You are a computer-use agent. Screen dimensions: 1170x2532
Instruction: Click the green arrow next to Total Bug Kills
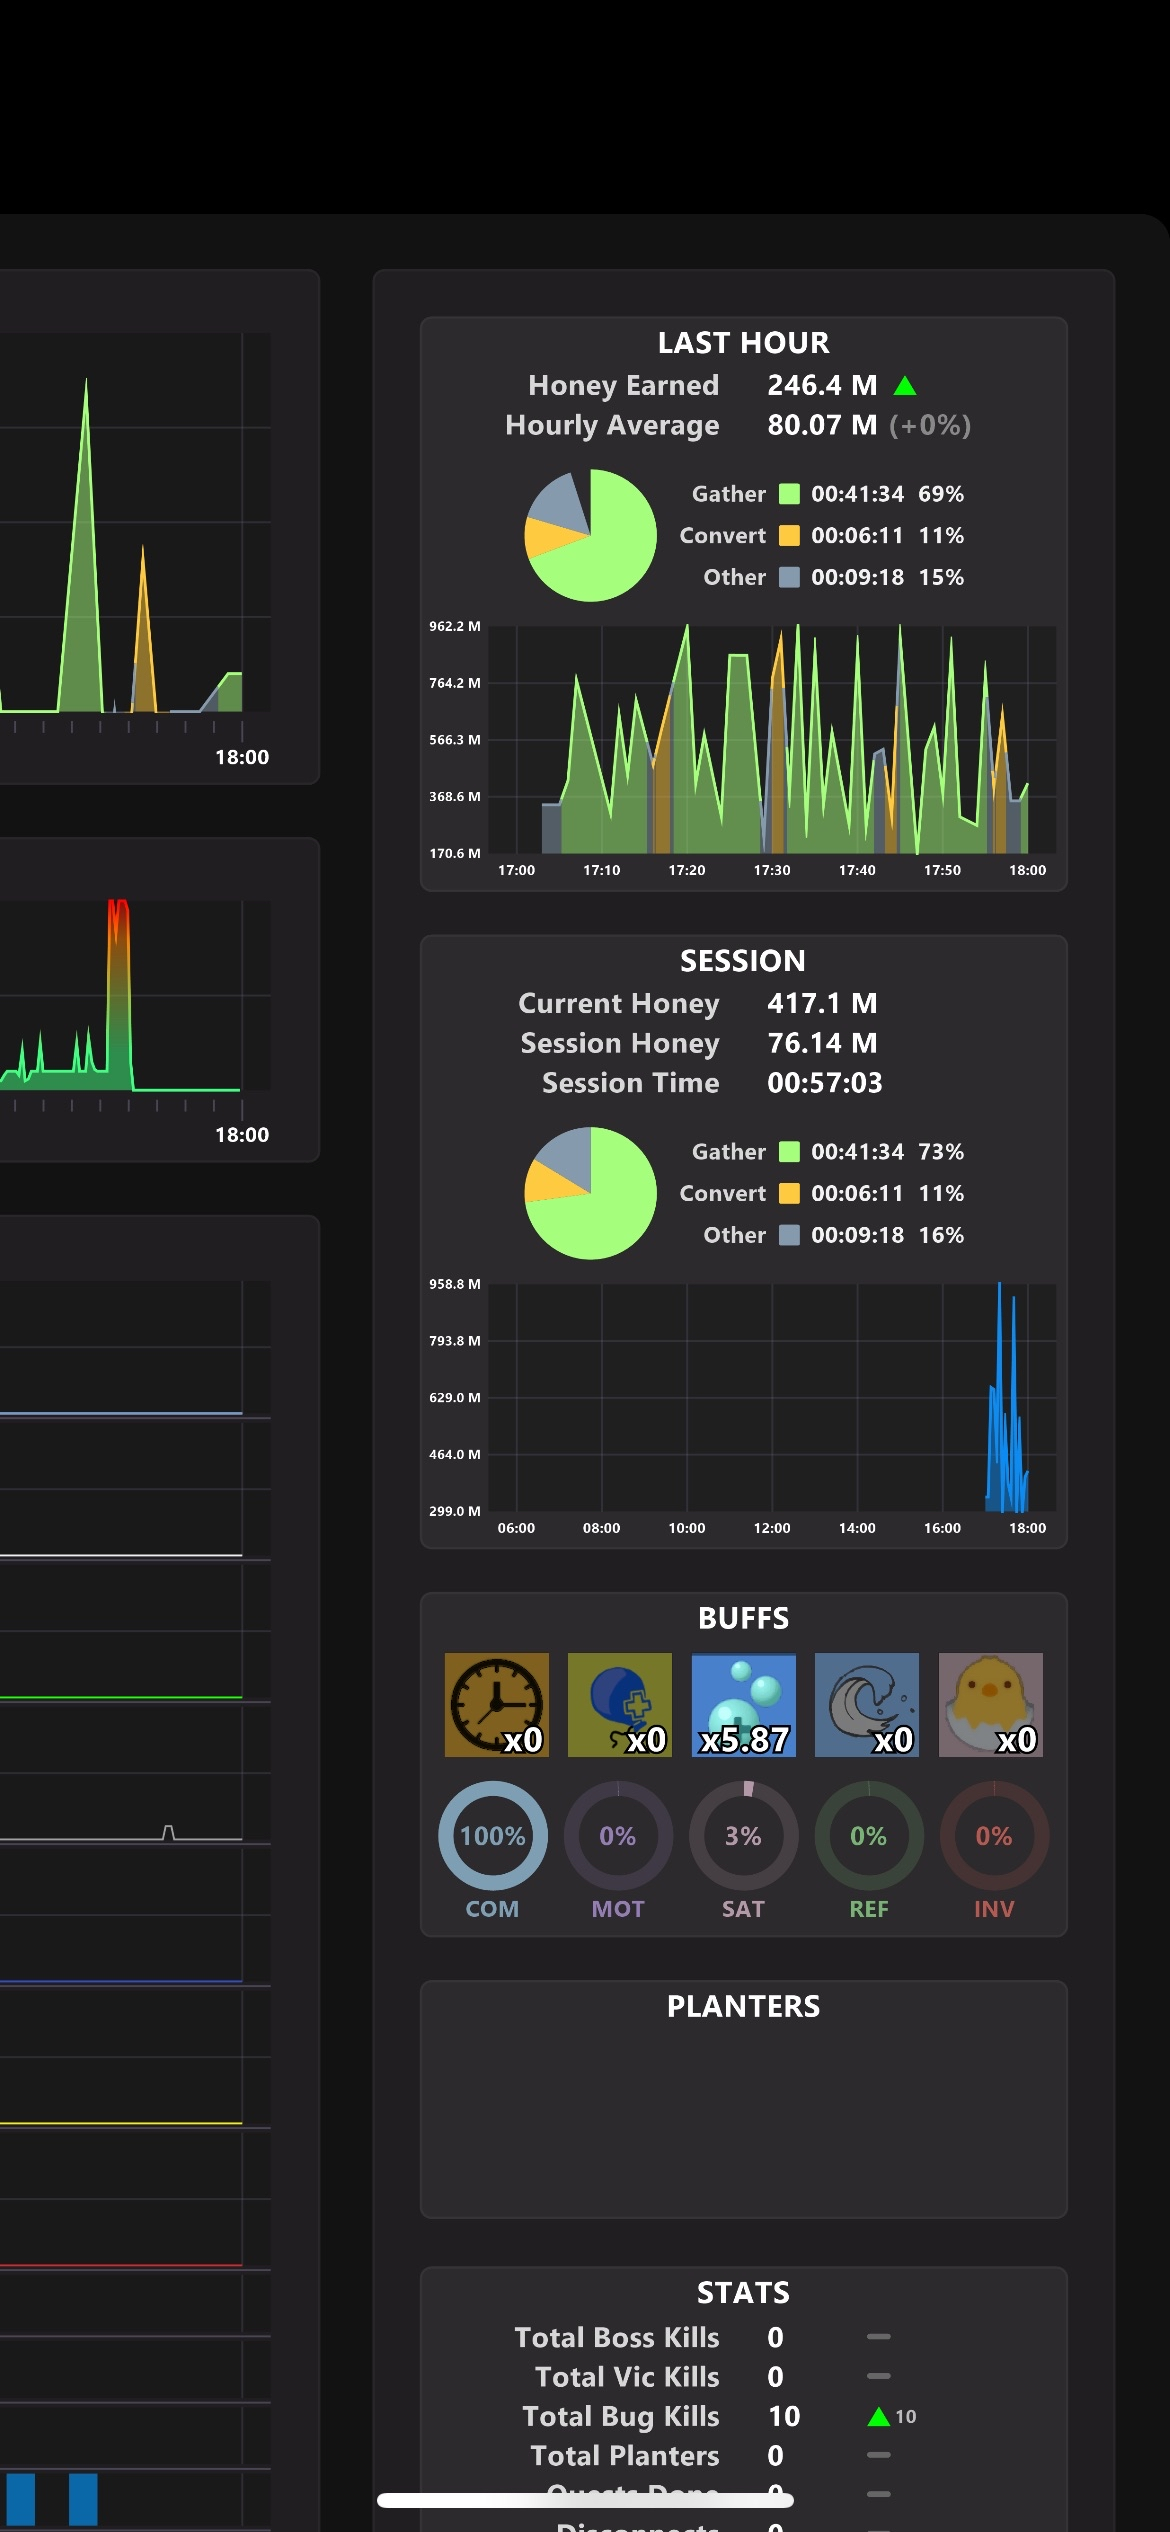(x=879, y=2416)
